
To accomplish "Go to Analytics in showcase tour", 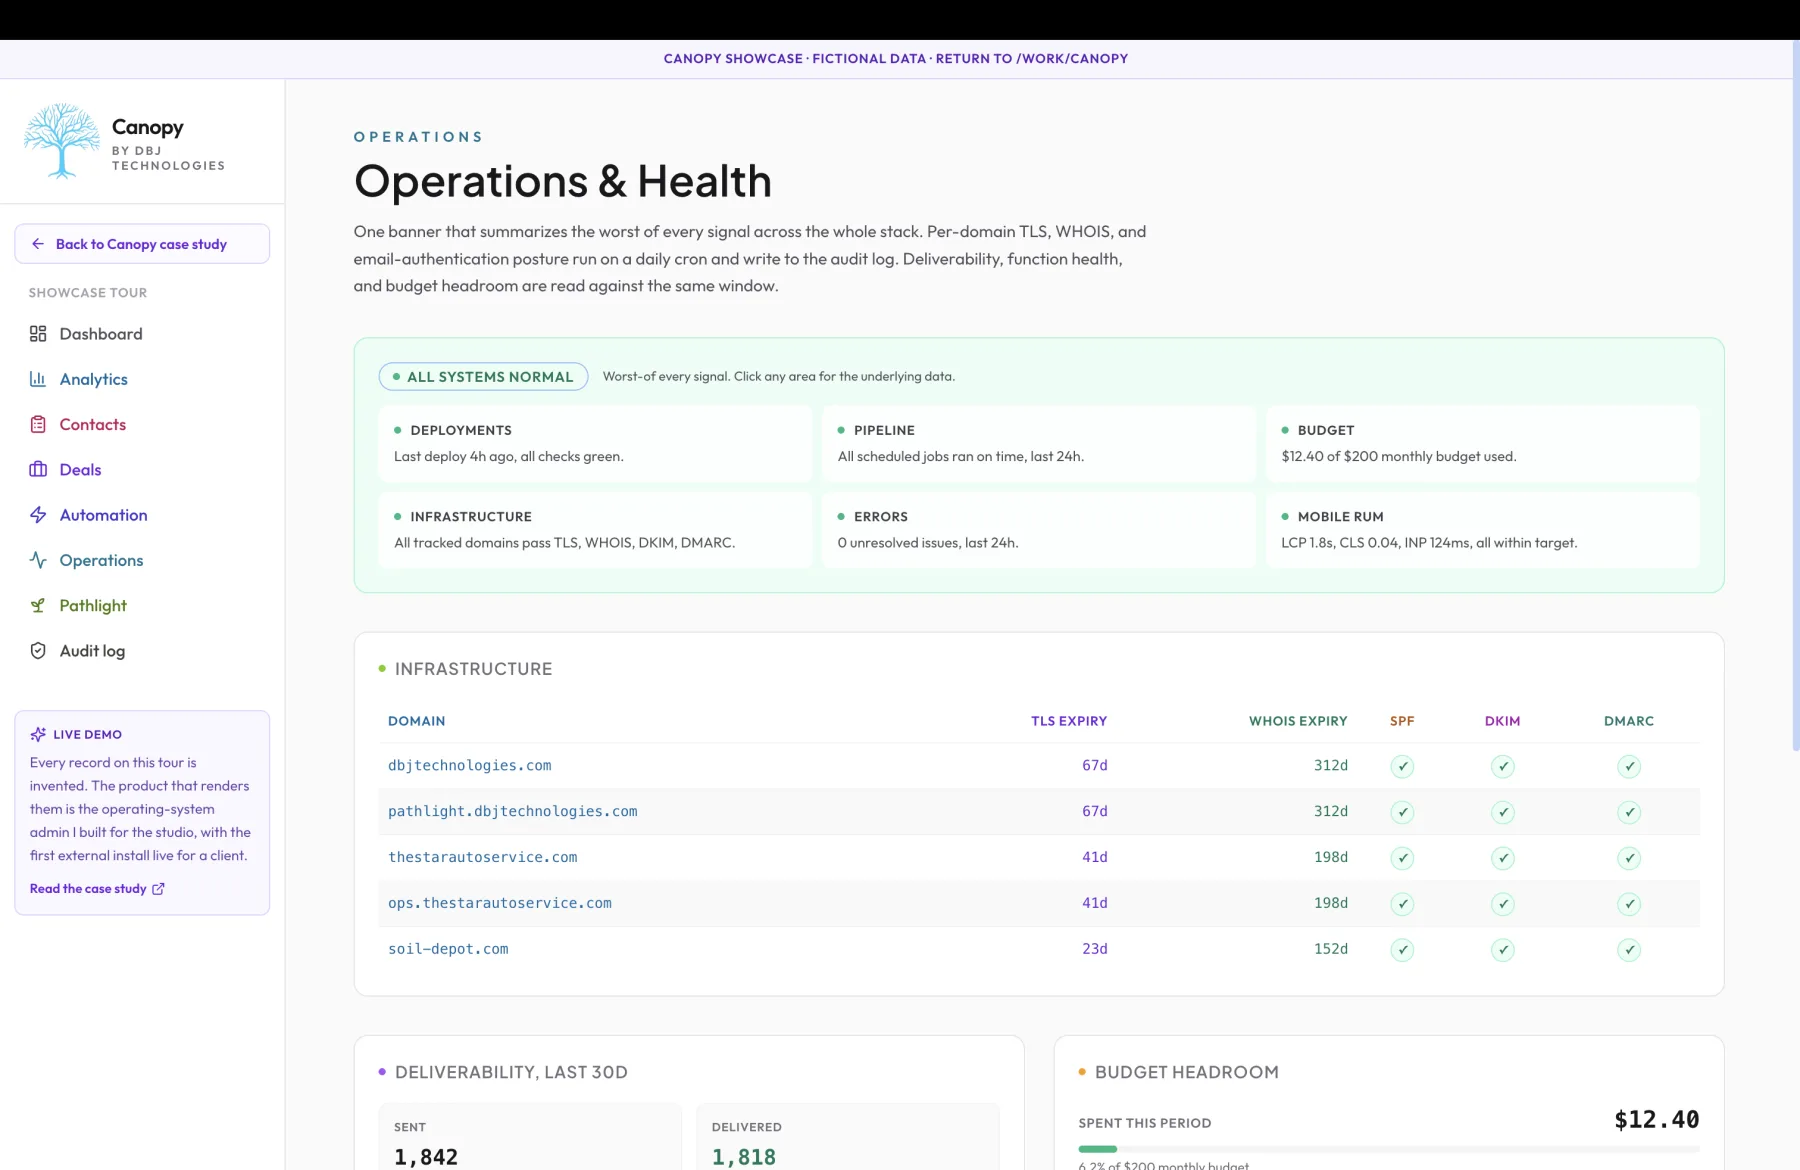I will [142, 379].
